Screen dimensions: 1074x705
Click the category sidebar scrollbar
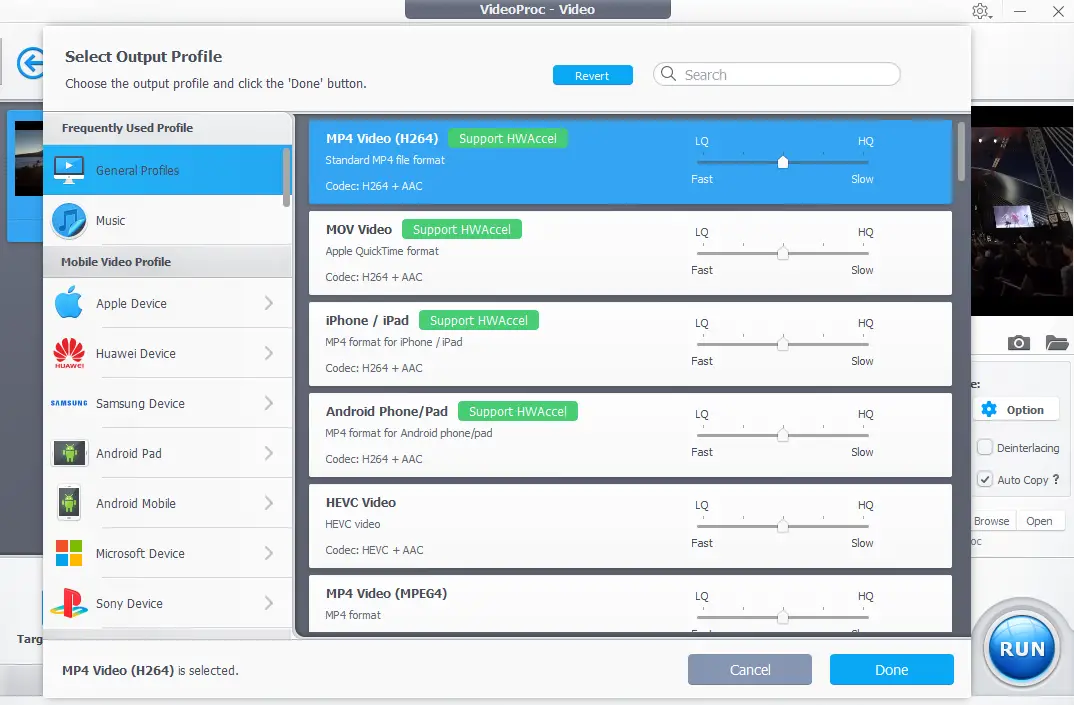click(x=286, y=178)
